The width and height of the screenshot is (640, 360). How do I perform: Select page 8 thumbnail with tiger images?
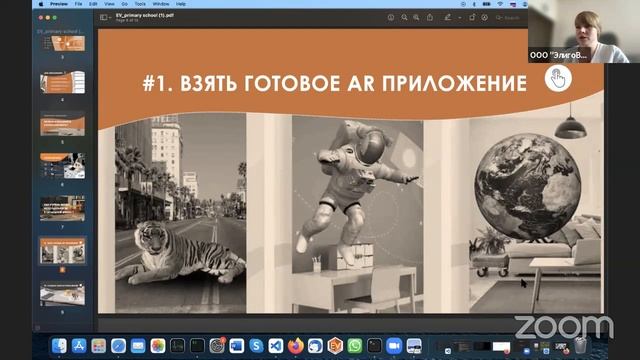pos(62,251)
